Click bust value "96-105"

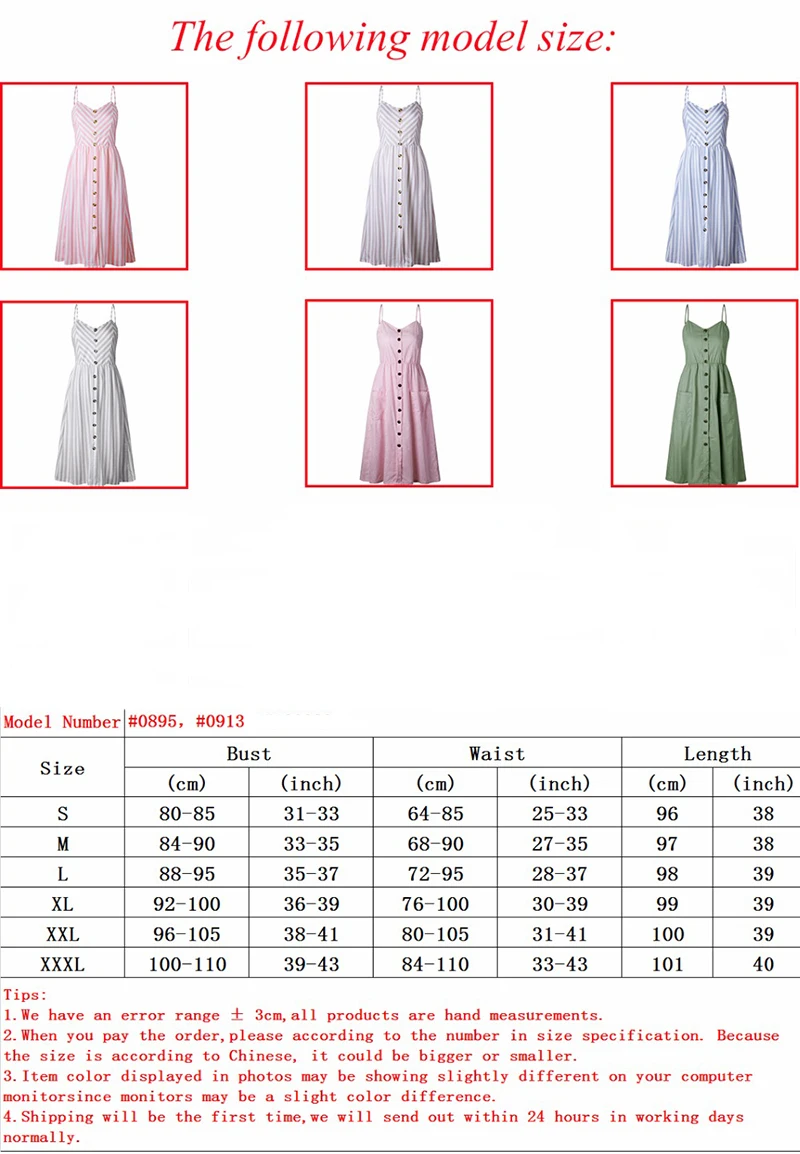(x=187, y=935)
